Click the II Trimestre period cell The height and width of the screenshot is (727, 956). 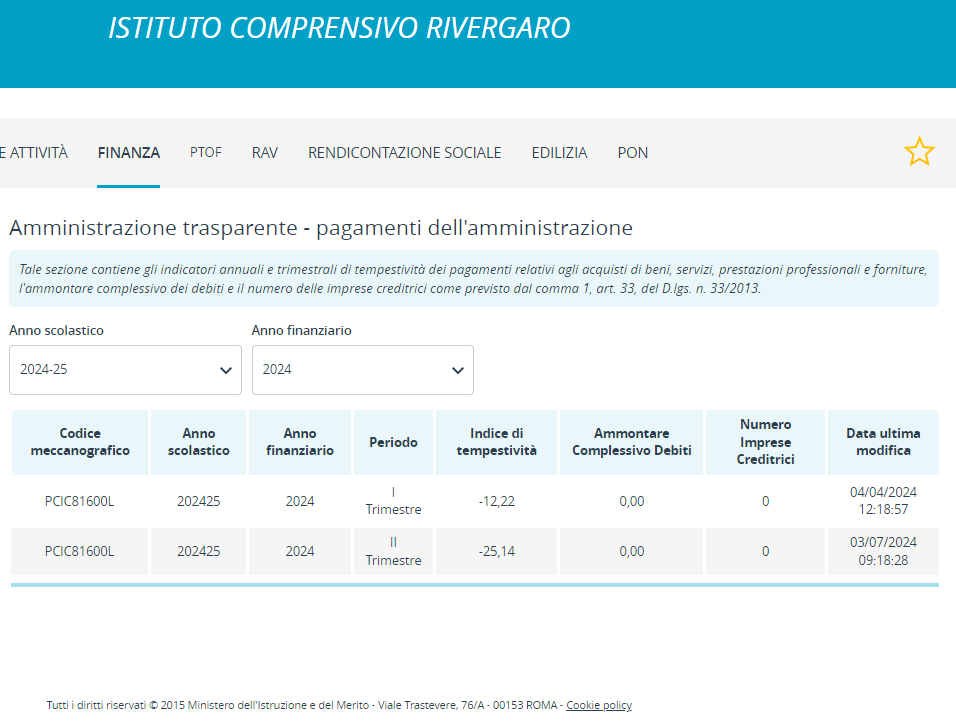point(393,551)
